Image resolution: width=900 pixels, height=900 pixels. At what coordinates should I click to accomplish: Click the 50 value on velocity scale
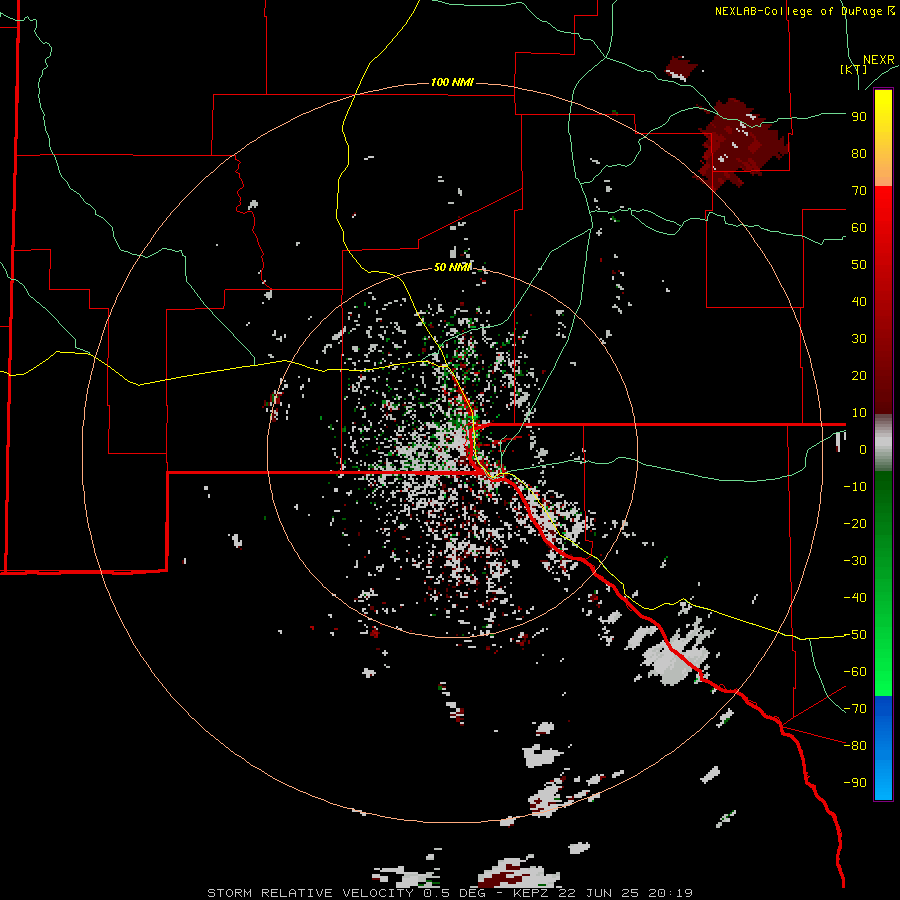click(859, 265)
